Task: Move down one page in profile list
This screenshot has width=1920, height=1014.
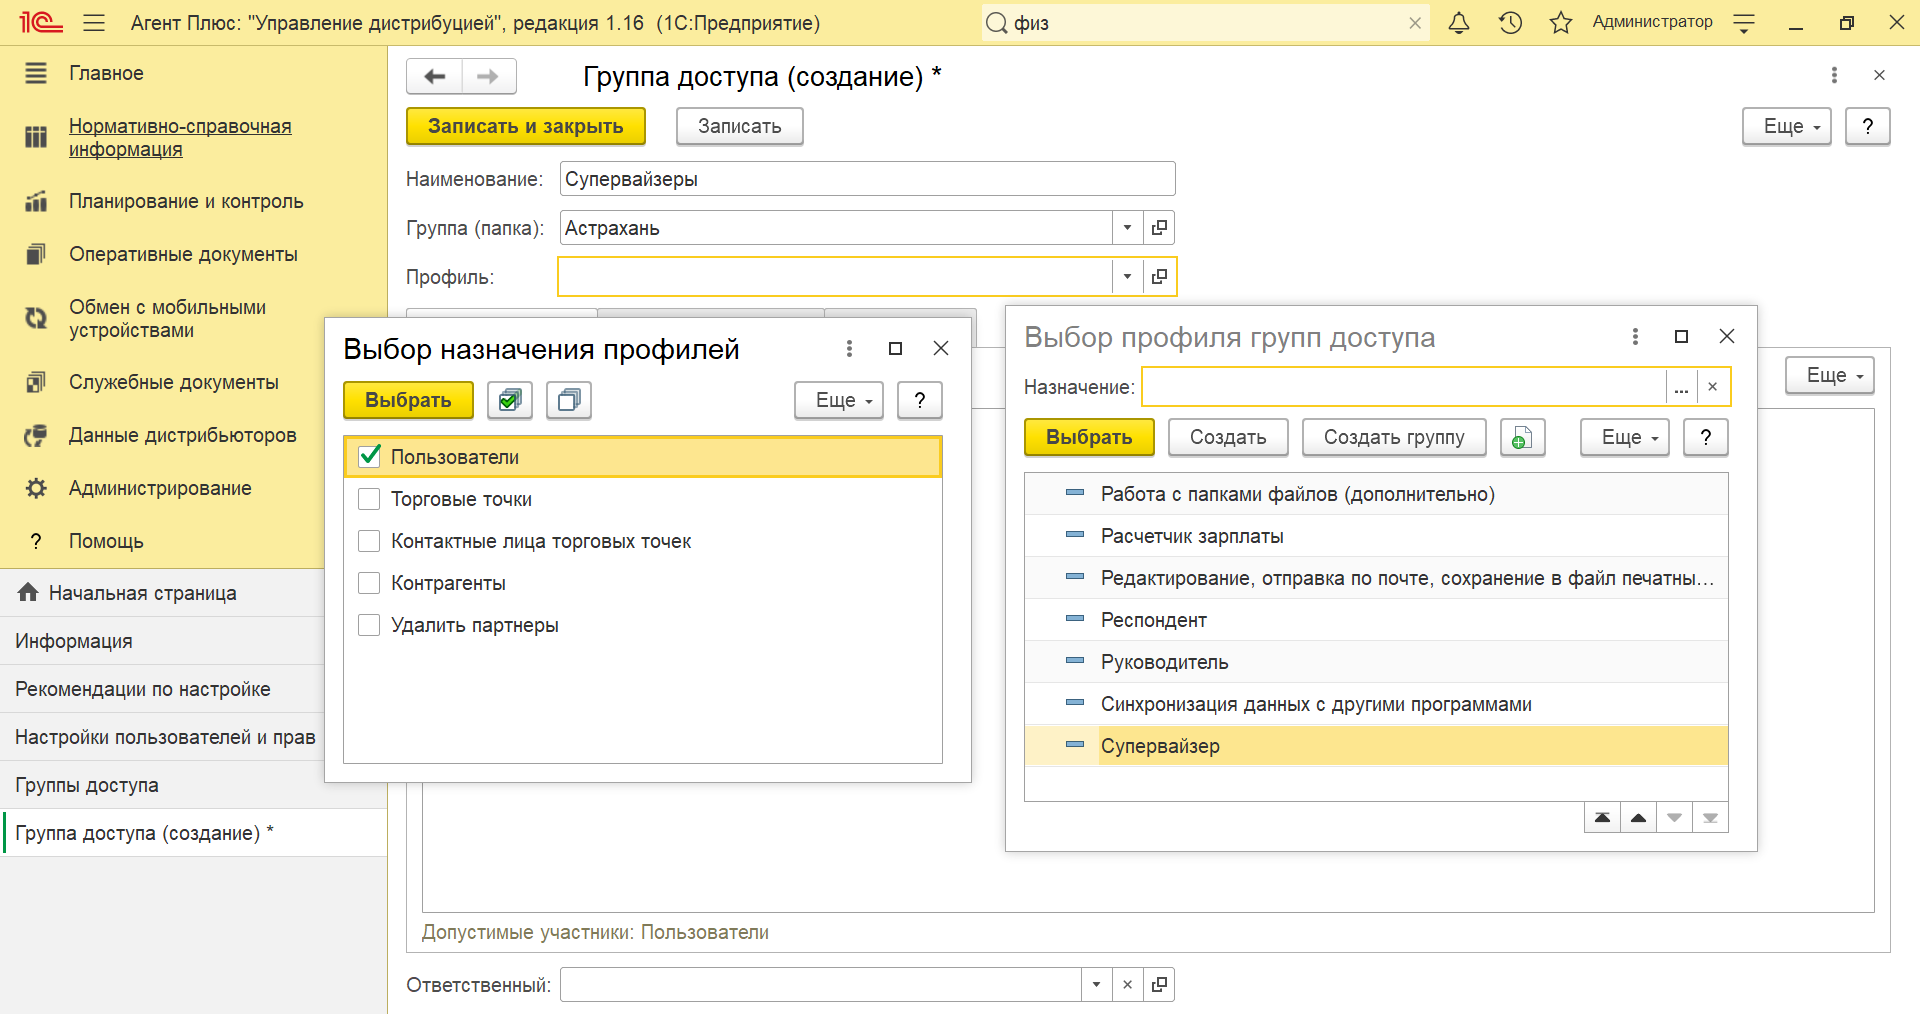Action: coord(1674,818)
